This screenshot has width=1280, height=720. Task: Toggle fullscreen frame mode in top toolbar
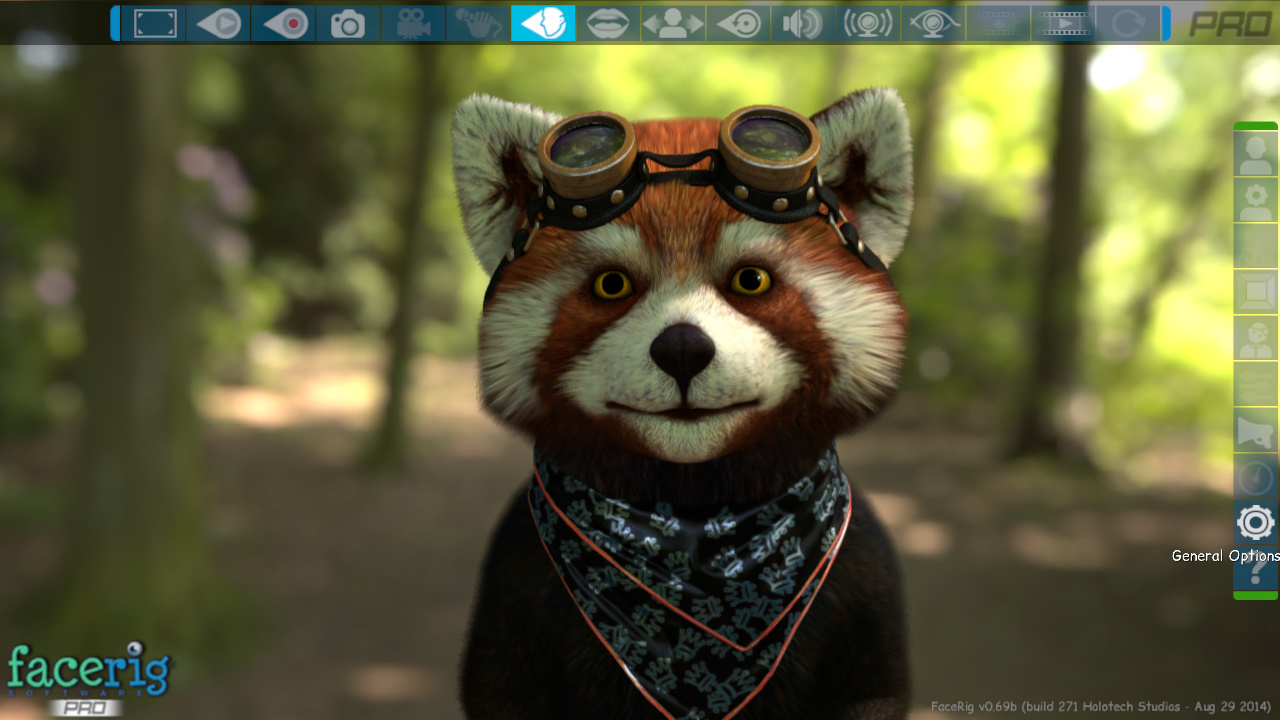click(x=154, y=23)
